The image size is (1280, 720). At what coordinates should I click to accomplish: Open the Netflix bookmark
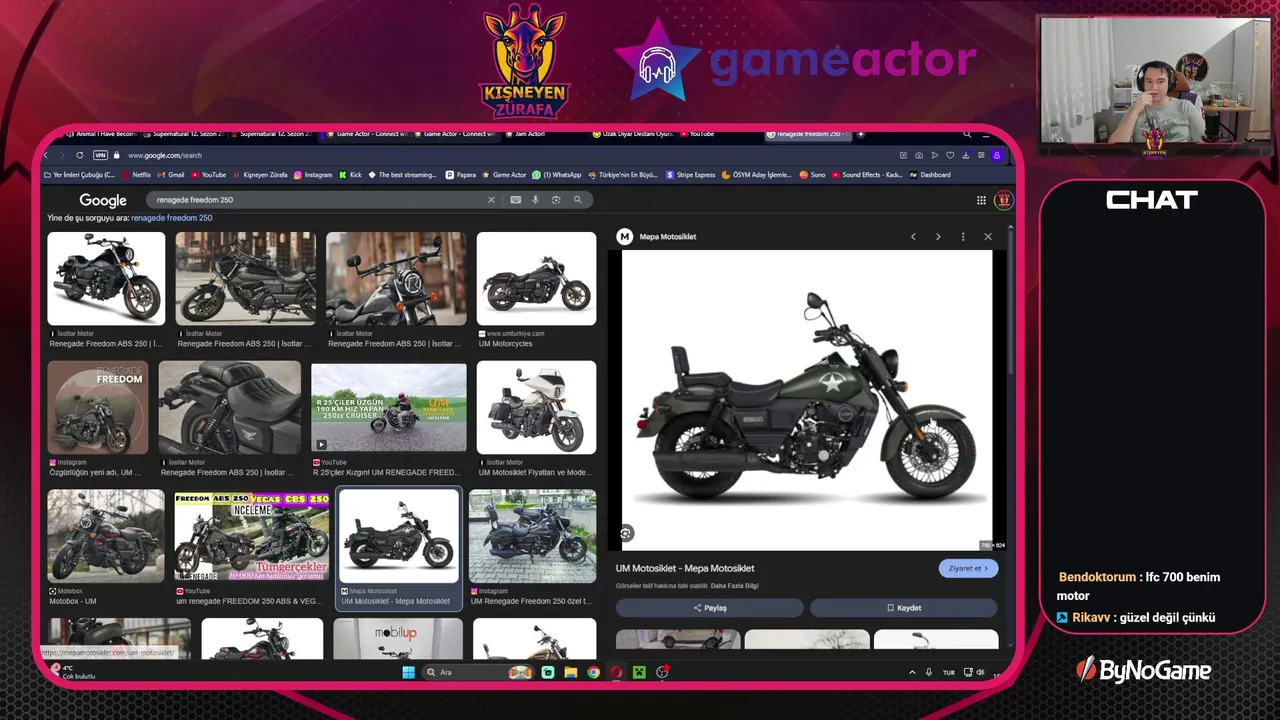pyautogui.click(x=137, y=175)
